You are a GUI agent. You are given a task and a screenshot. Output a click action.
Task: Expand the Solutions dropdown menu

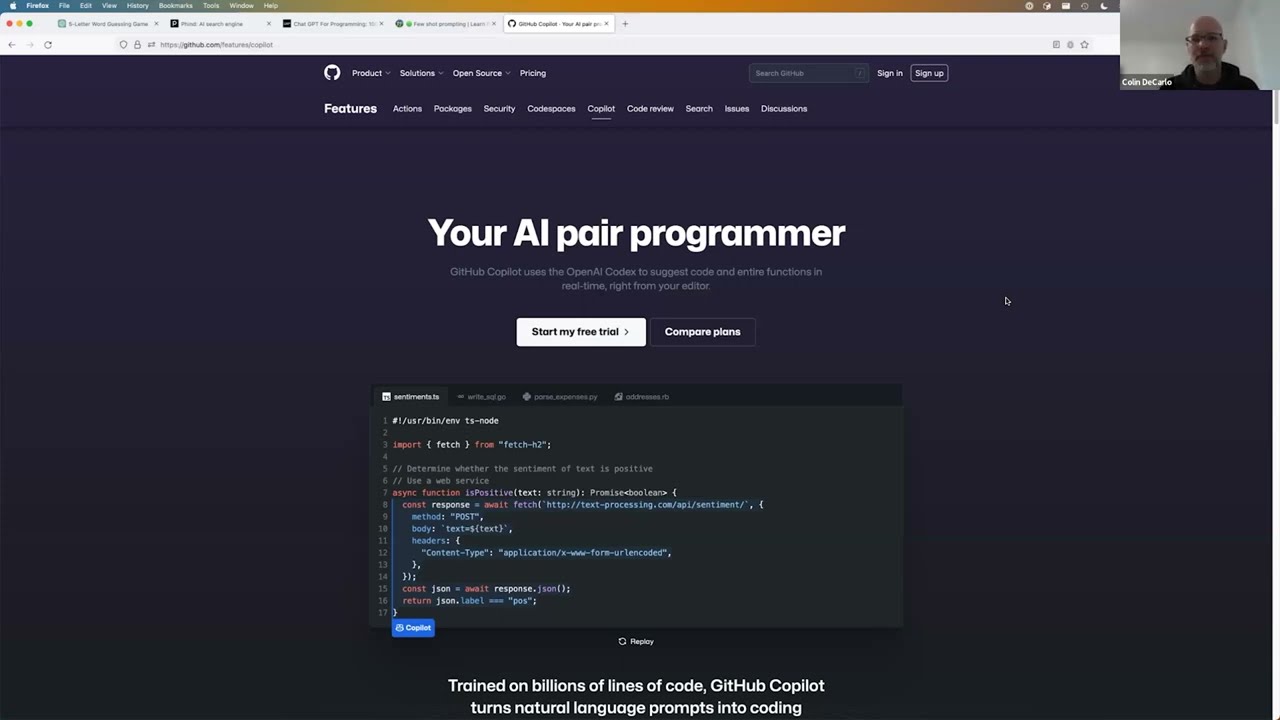click(x=421, y=73)
